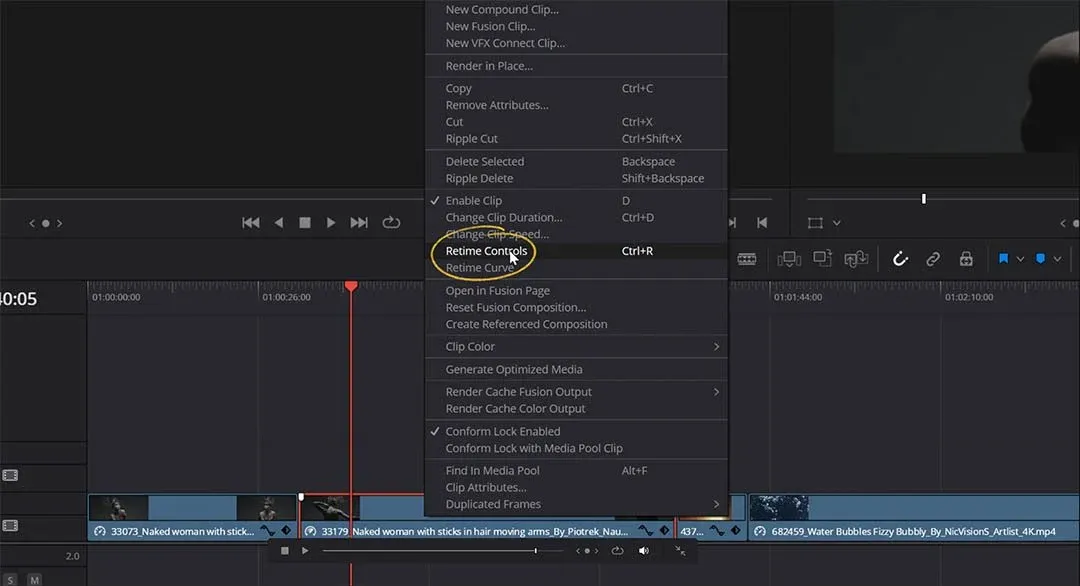Open marker color dropdown arrow

coord(1057,260)
